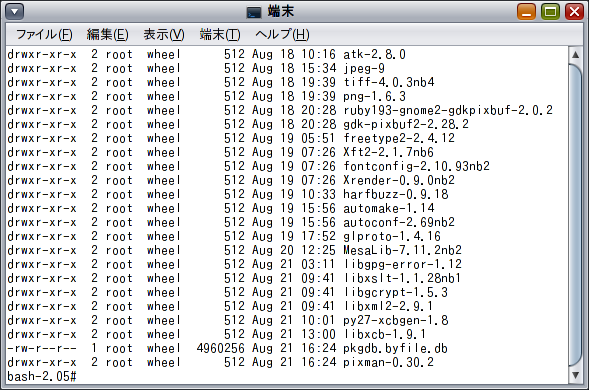This screenshot has height=390, width=589.
Task: Click the scrollbar up arrow
Action: click(x=575, y=55)
